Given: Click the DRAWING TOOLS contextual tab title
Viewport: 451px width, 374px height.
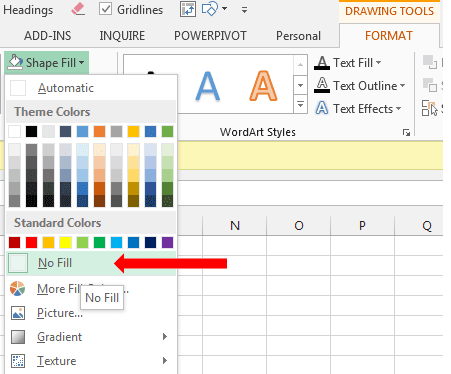Looking at the screenshot, I should click(x=389, y=11).
